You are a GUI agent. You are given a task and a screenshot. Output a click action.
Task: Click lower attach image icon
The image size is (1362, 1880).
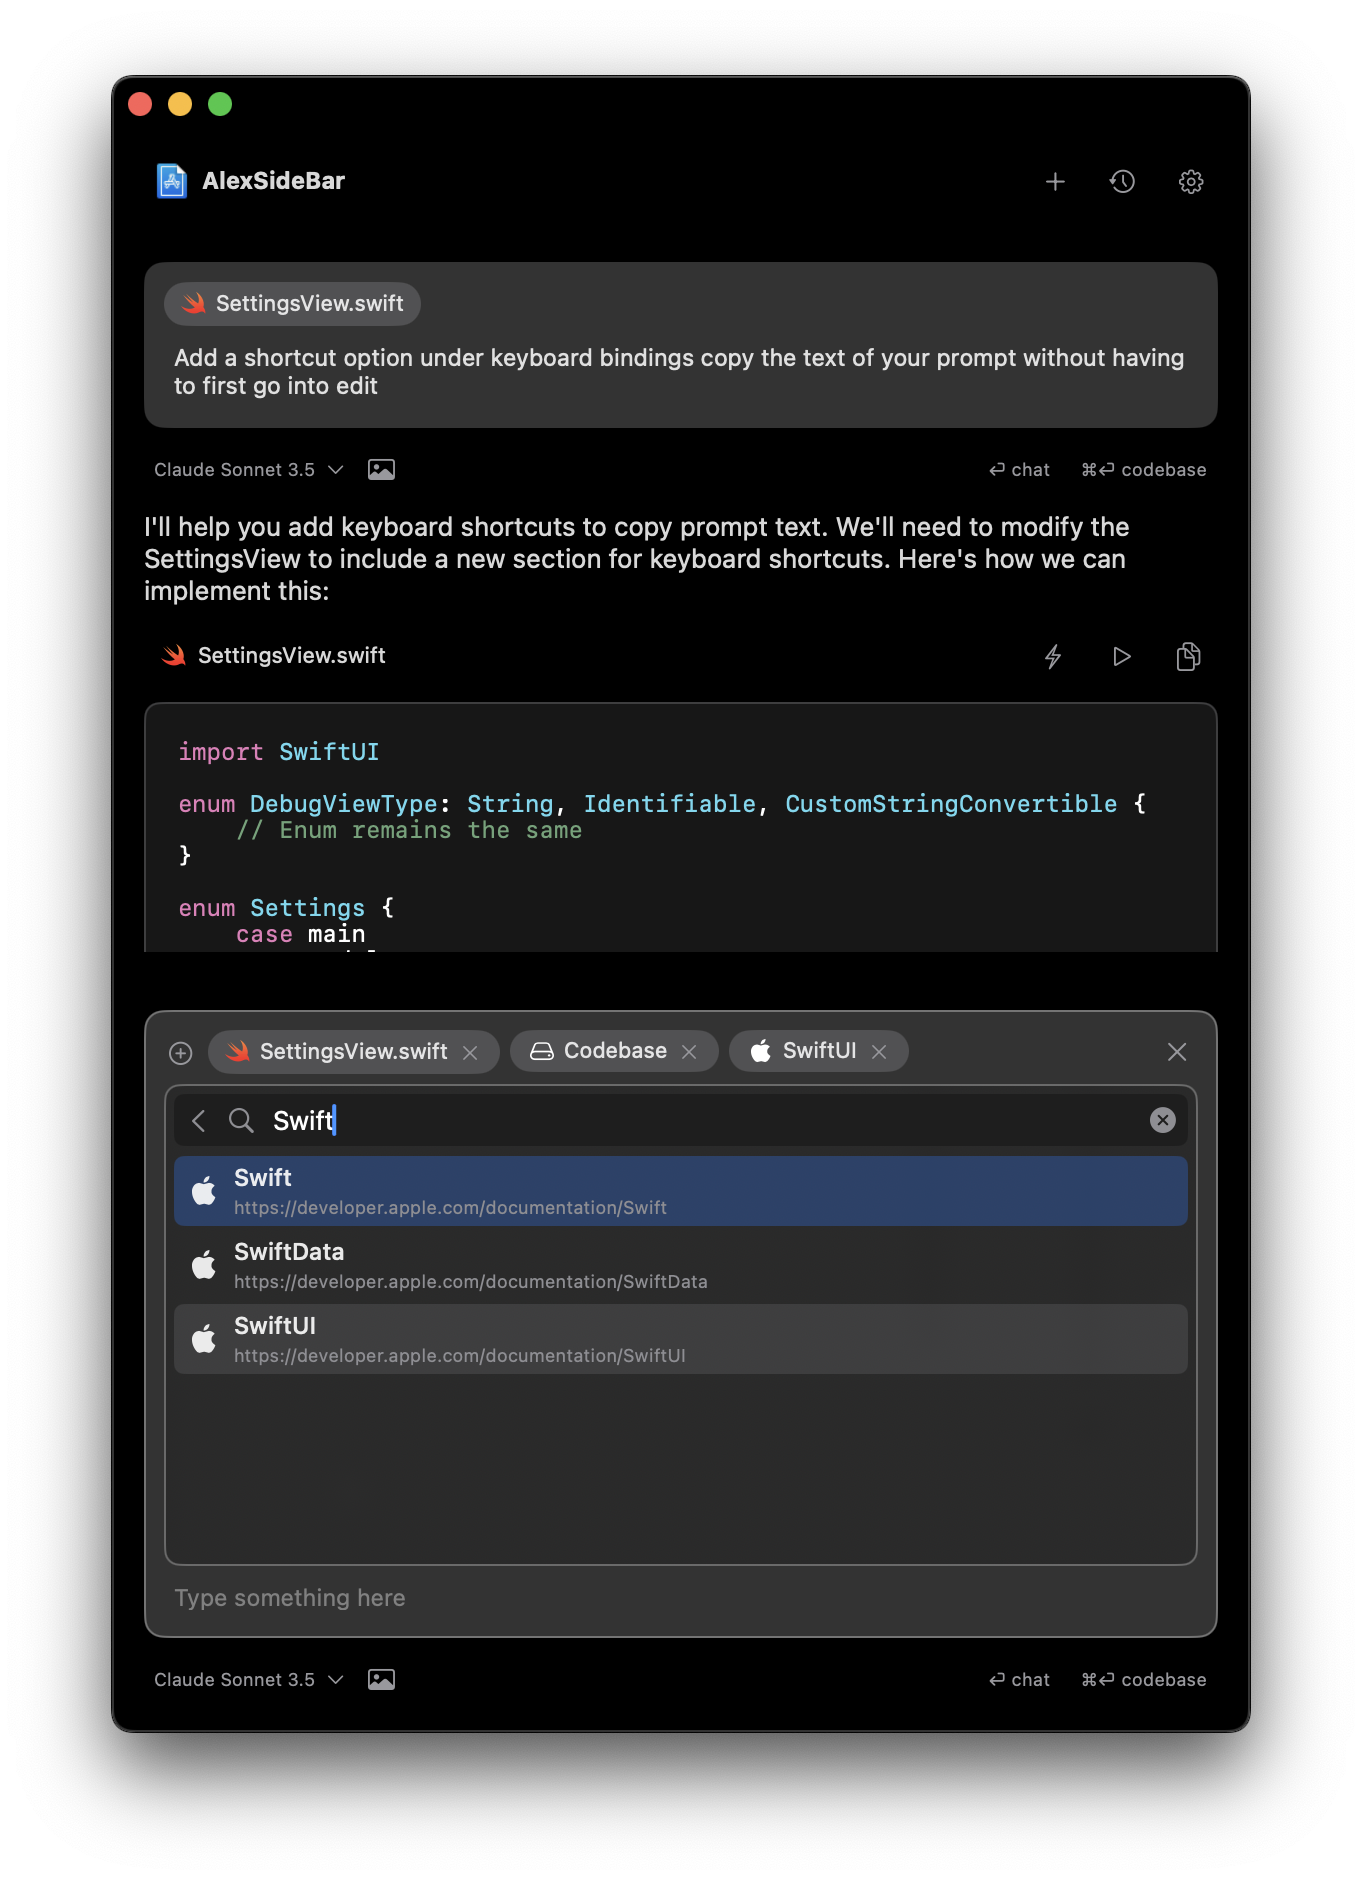coord(381,1680)
